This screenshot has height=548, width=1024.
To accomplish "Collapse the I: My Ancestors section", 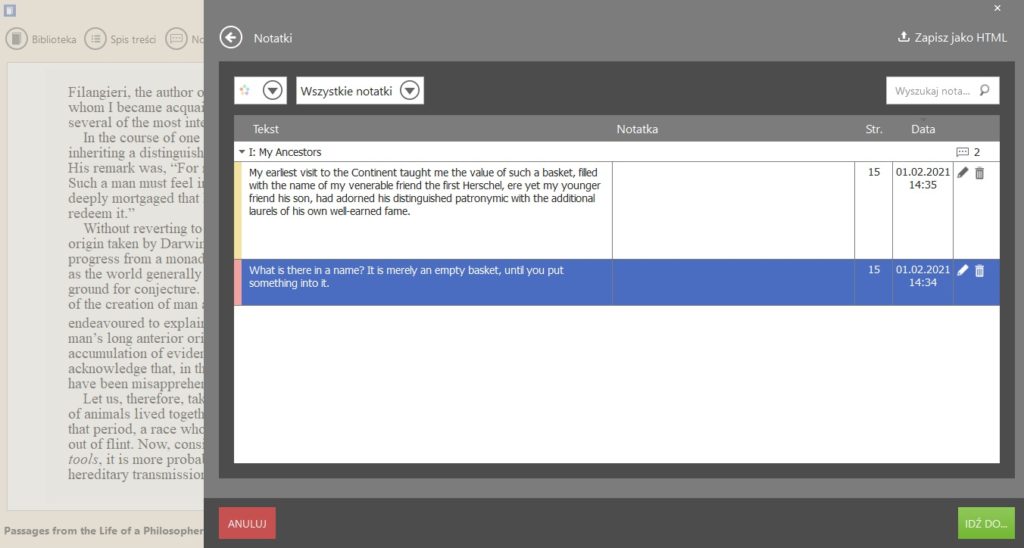I will tap(241, 152).
